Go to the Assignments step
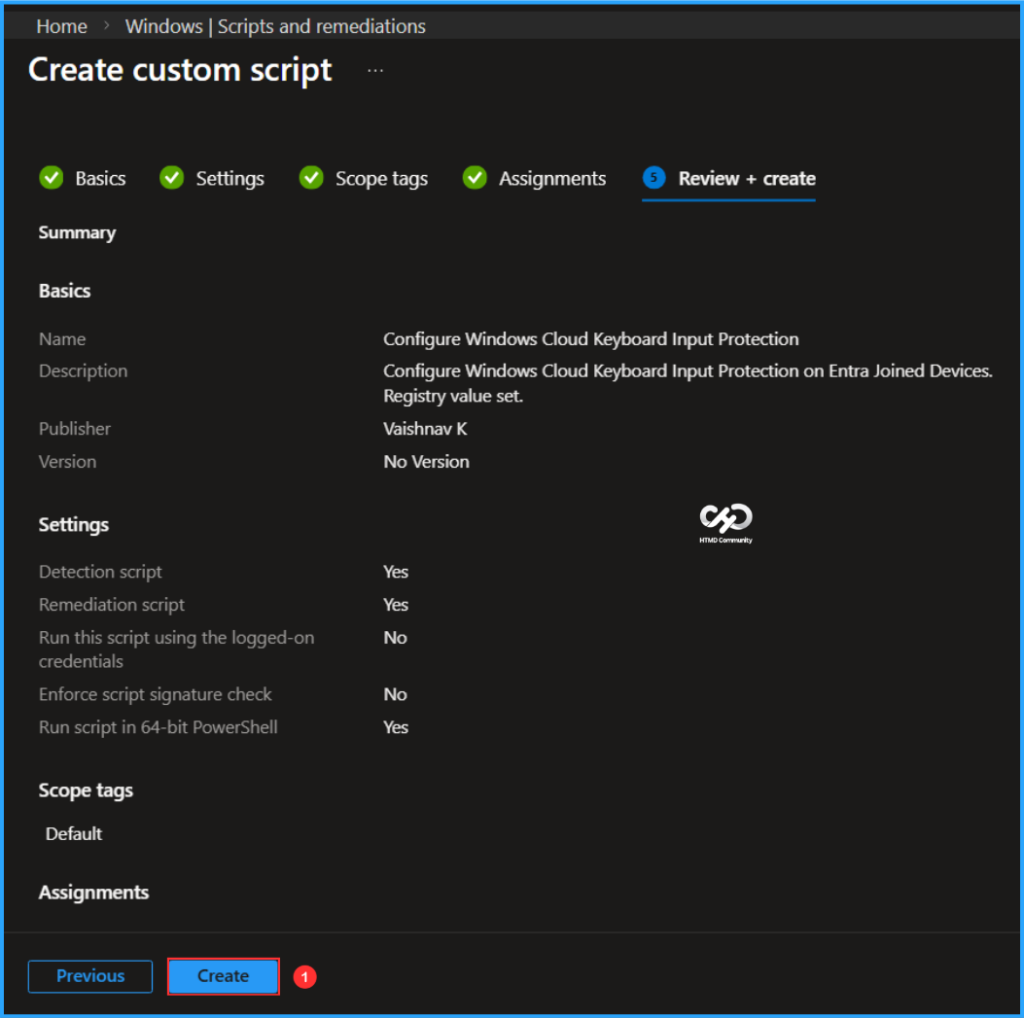The width and height of the screenshot is (1024, 1018). tap(552, 178)
